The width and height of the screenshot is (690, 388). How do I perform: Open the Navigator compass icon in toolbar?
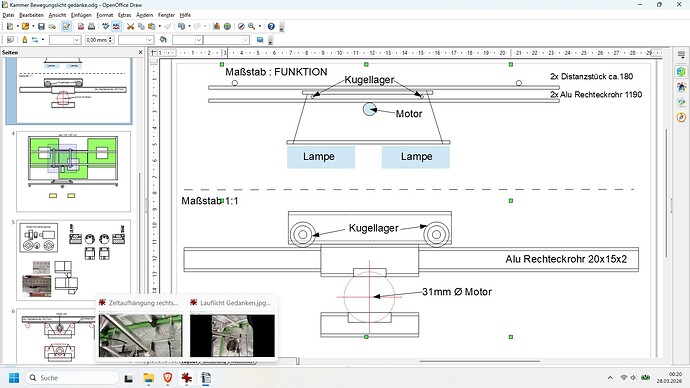[241, 26]
